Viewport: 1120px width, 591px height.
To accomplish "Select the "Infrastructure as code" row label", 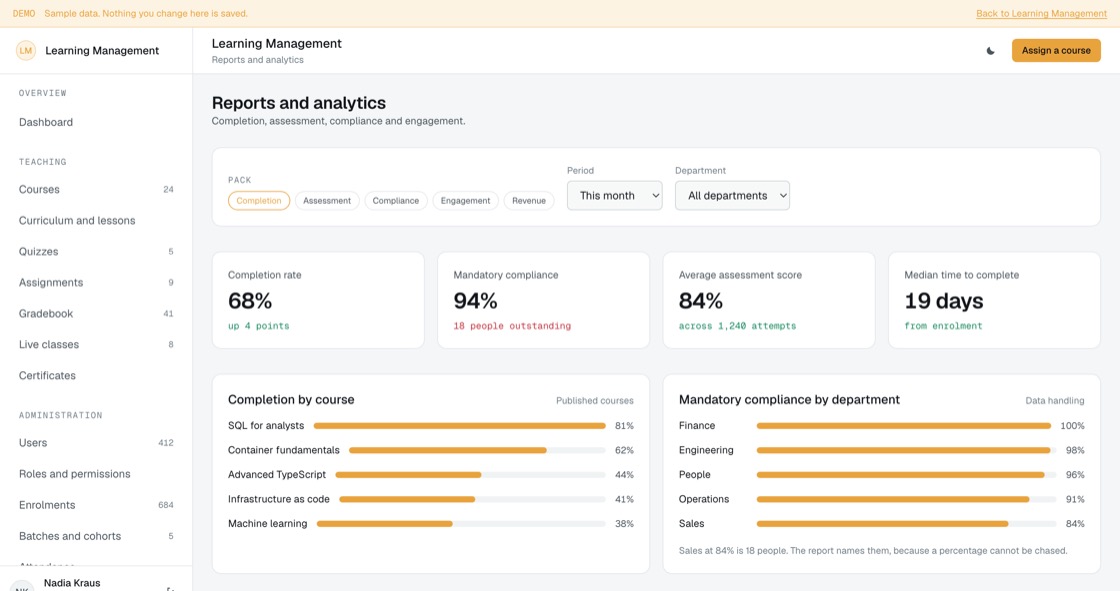I will pos(279,499).
